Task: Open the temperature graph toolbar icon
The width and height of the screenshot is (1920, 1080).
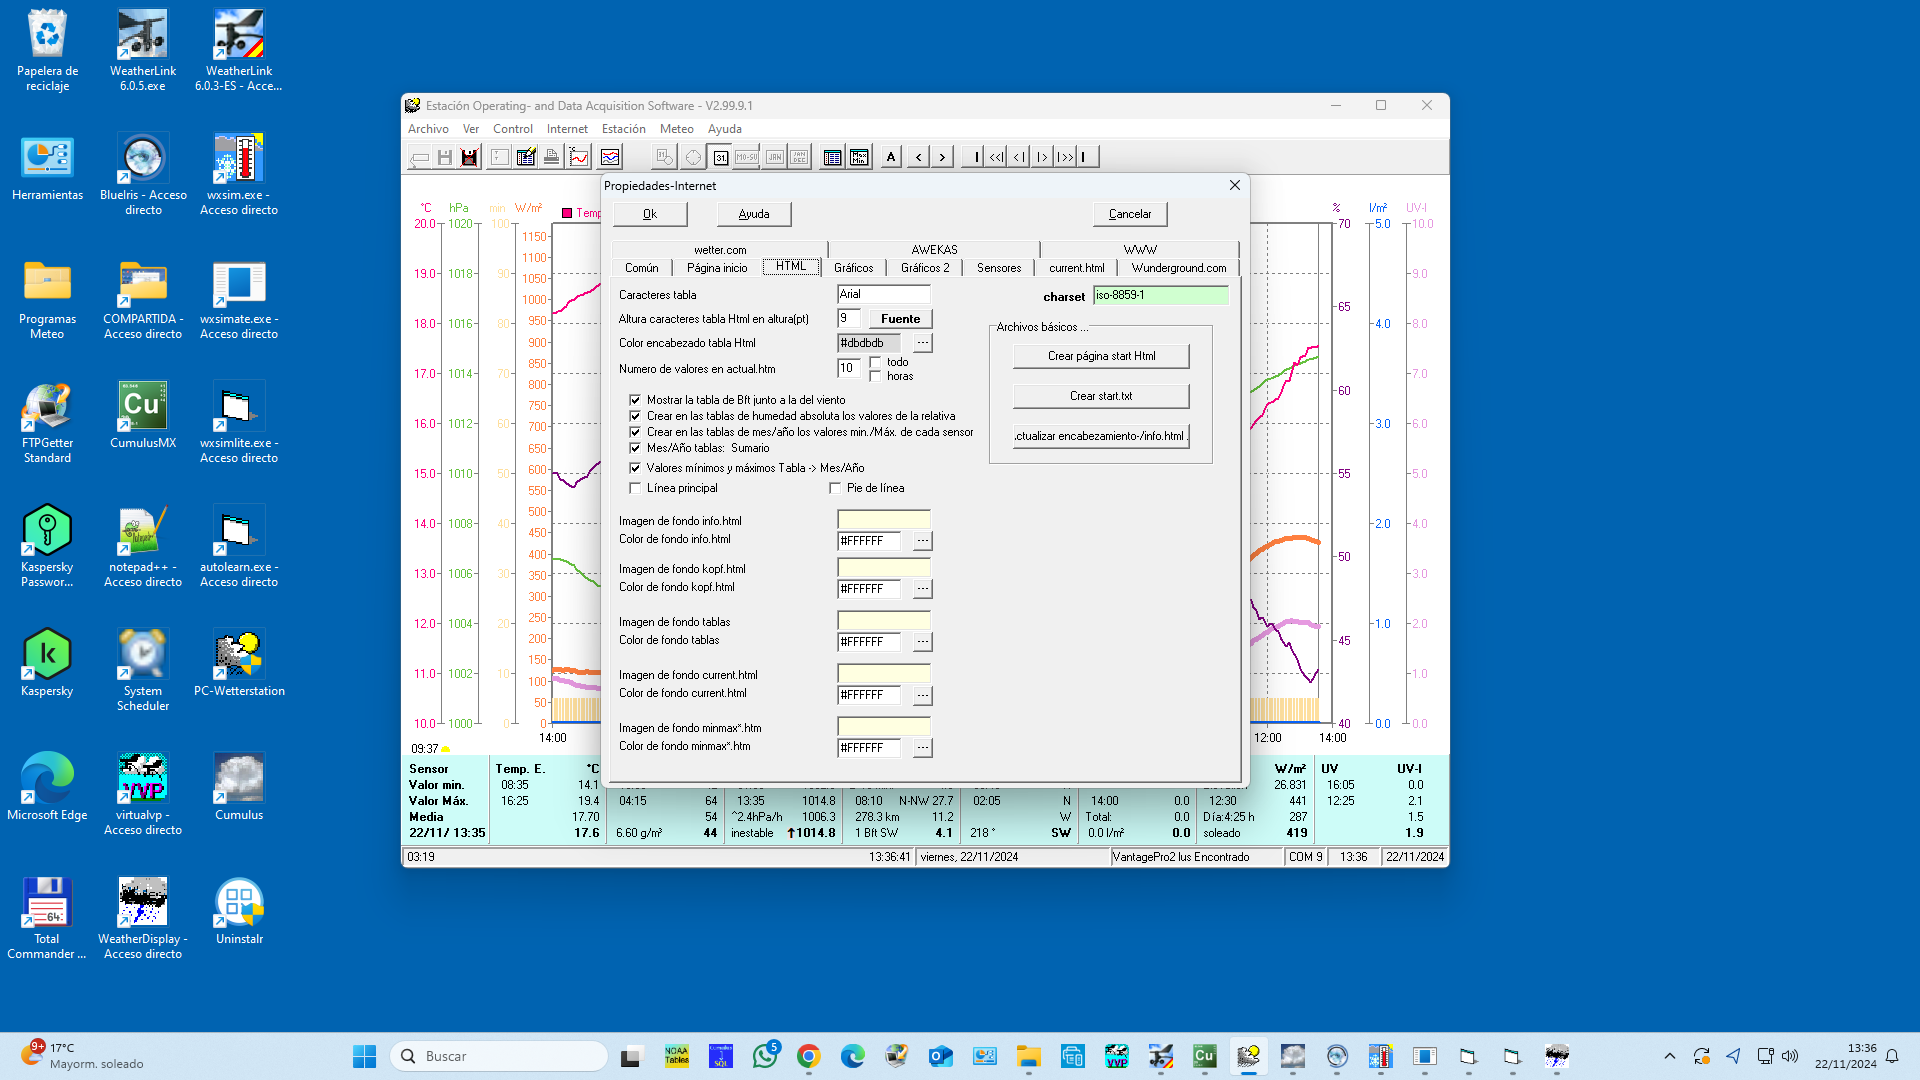Action: 579,157
